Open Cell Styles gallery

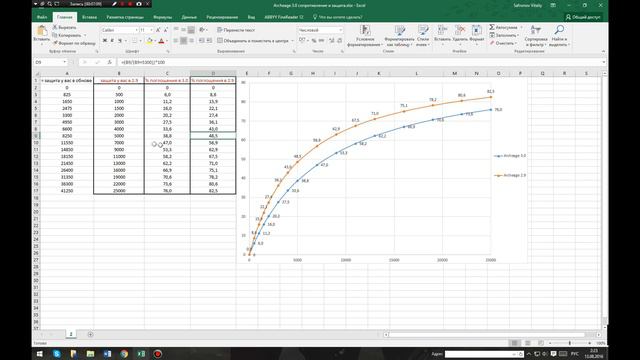pyautogui.click(x=423, y=36)
